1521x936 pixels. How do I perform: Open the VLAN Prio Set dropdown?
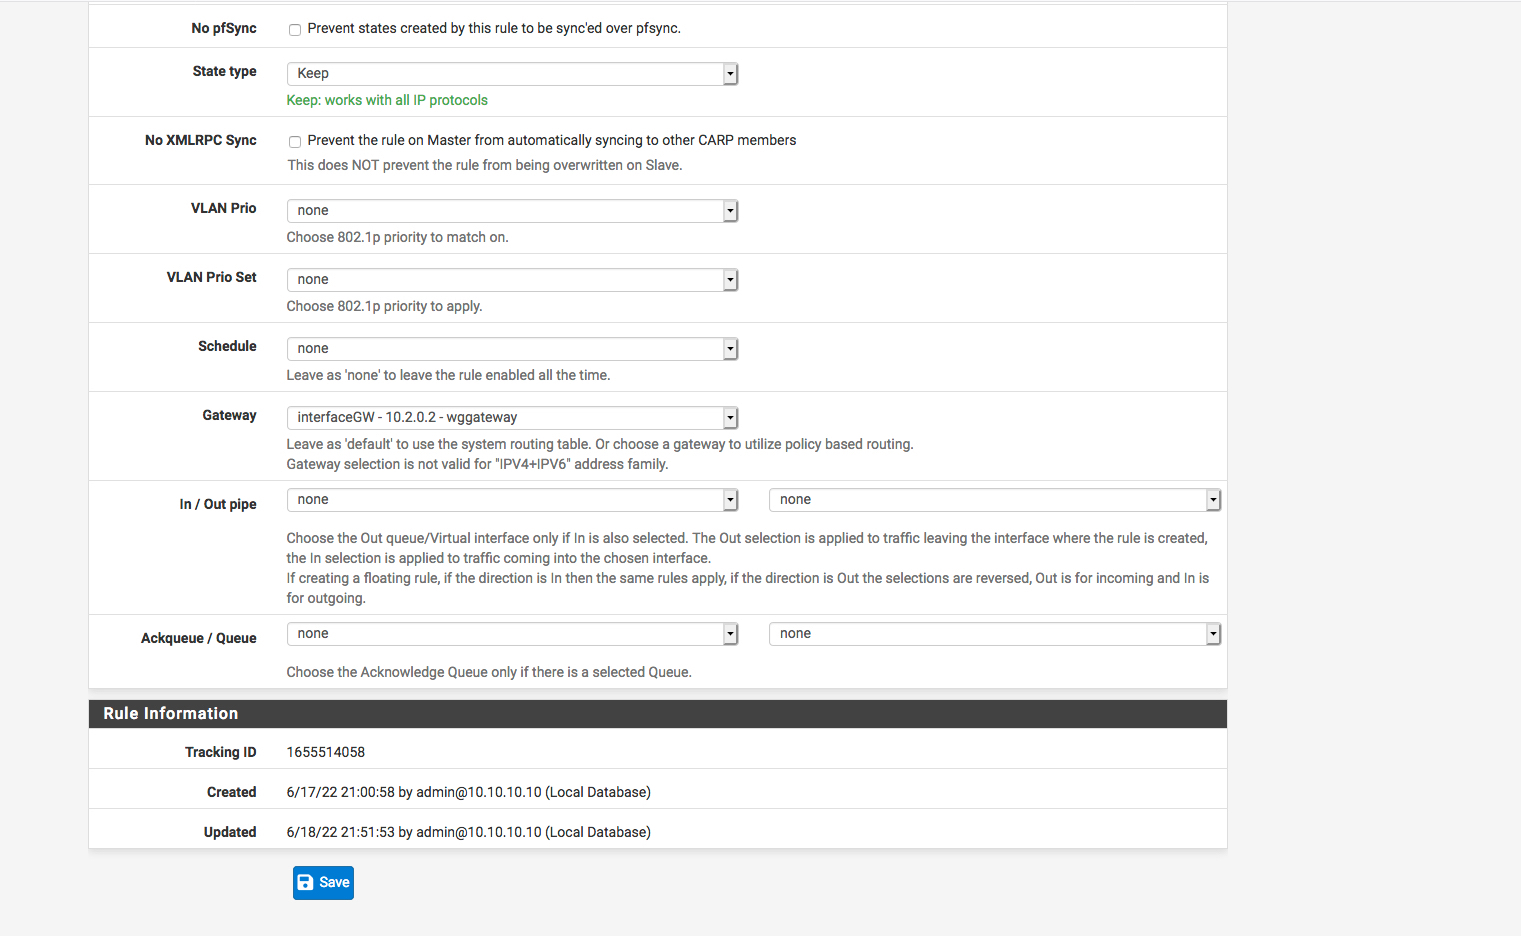click(512, 280)
